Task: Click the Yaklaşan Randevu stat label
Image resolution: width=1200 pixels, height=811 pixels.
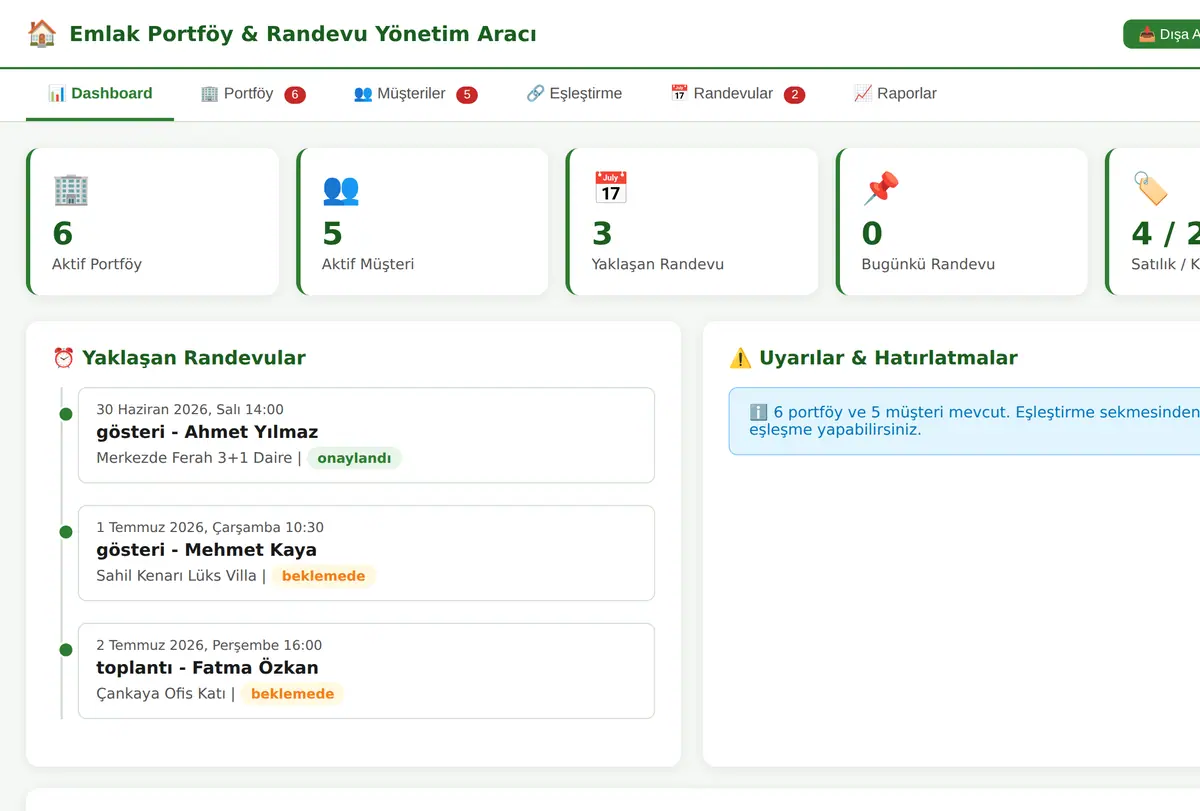Action: 658,264
